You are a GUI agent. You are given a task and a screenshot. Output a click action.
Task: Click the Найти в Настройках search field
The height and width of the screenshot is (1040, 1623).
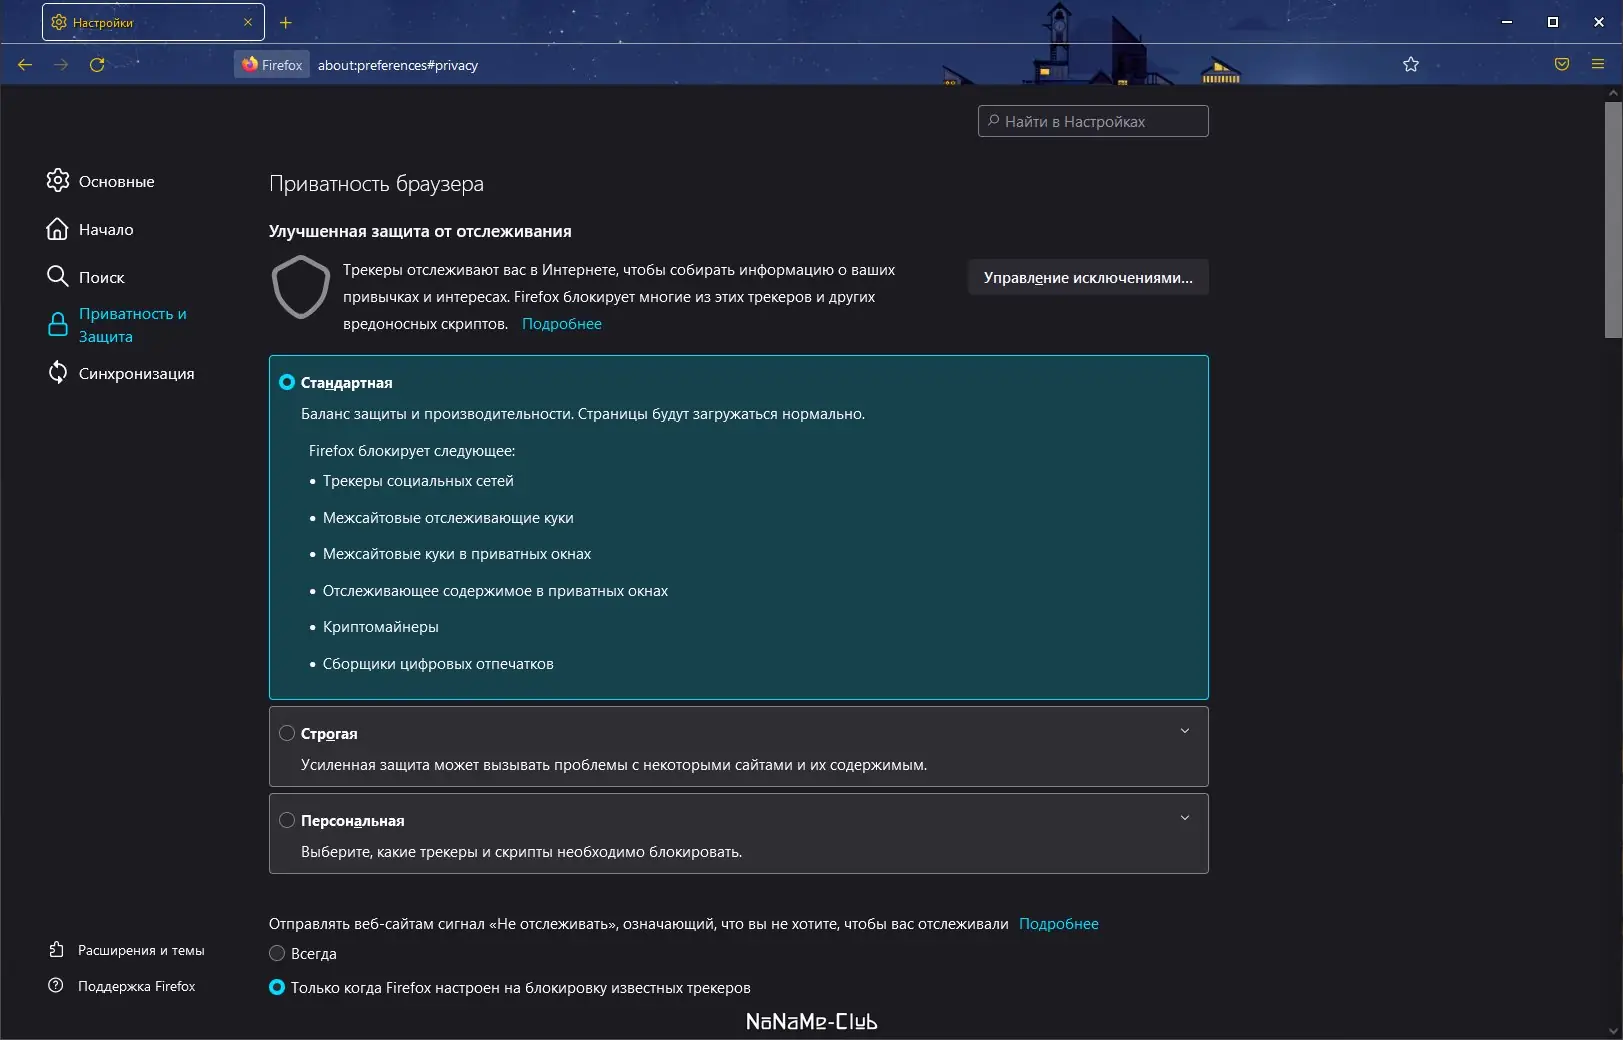(x=1092, y=120)
